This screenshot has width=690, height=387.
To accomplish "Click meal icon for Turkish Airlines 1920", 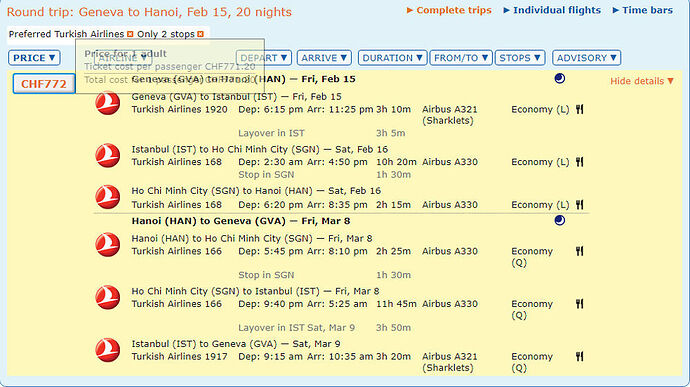I will click(580, 110).
